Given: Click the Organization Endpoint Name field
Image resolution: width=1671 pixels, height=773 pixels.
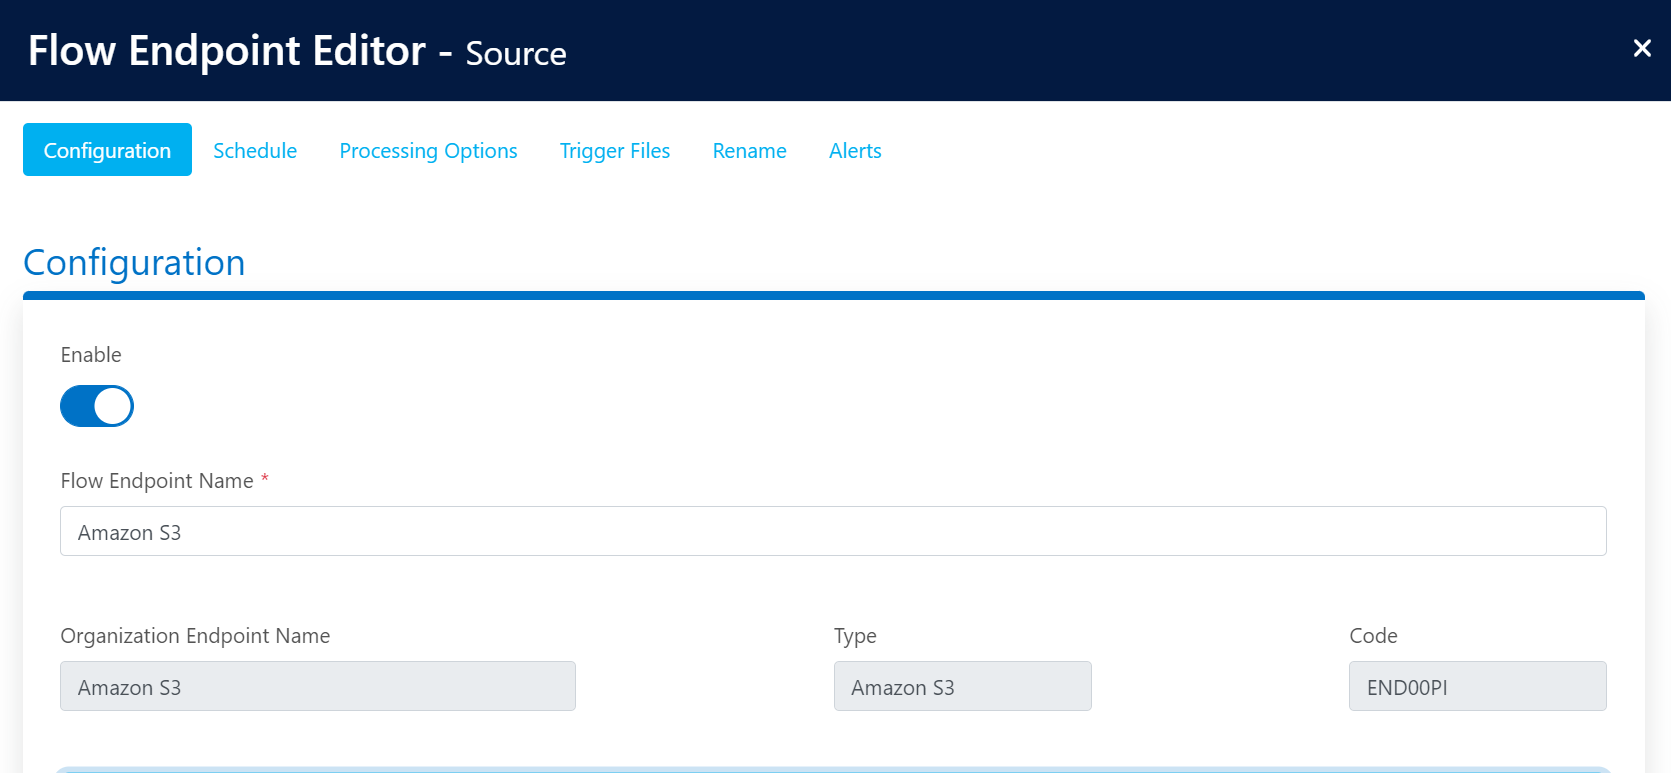Looking at the screenshot, I should coord(318,686).
